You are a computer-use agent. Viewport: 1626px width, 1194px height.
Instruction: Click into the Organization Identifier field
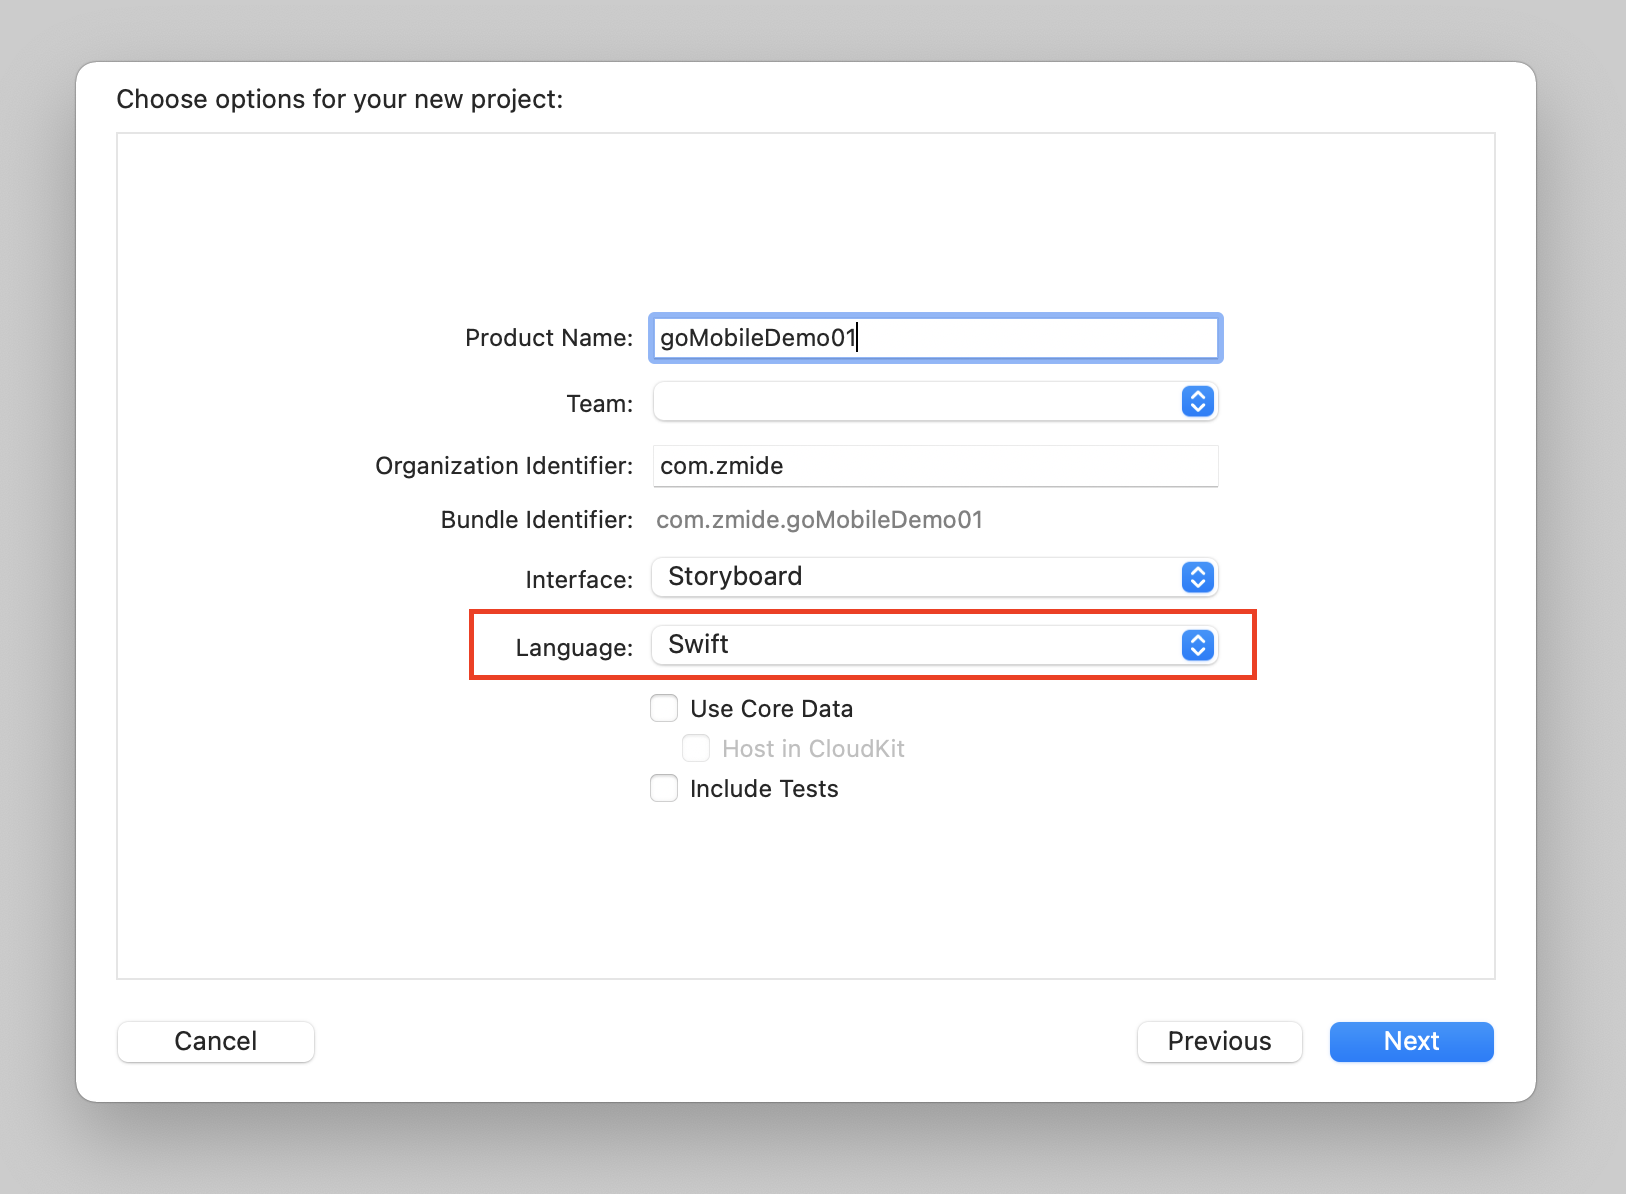(935, 466)
